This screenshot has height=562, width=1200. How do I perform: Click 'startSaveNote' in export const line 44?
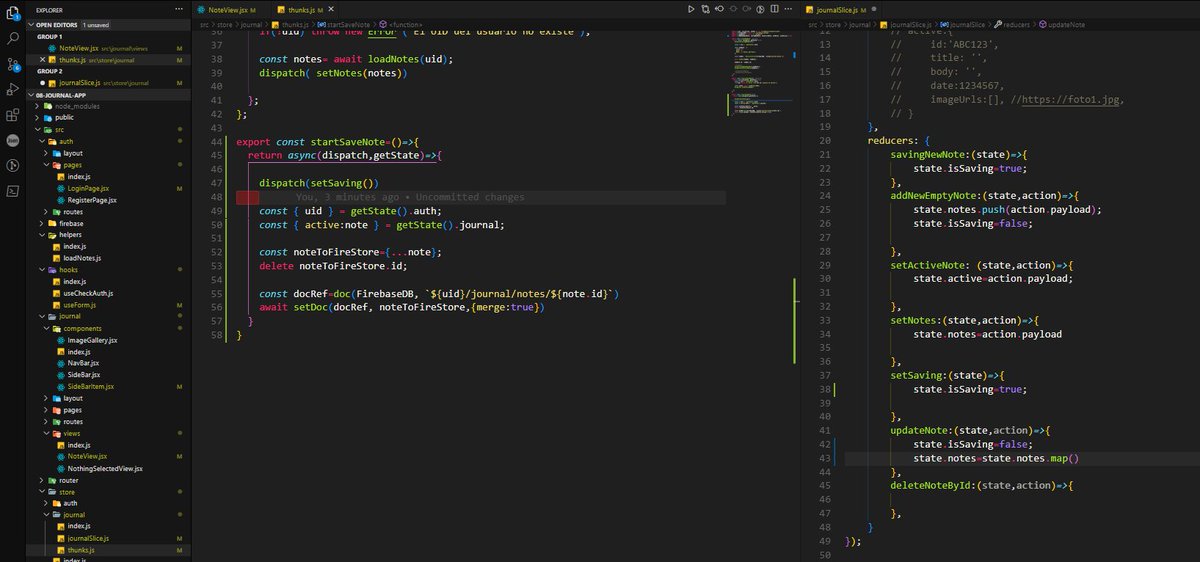348,142
